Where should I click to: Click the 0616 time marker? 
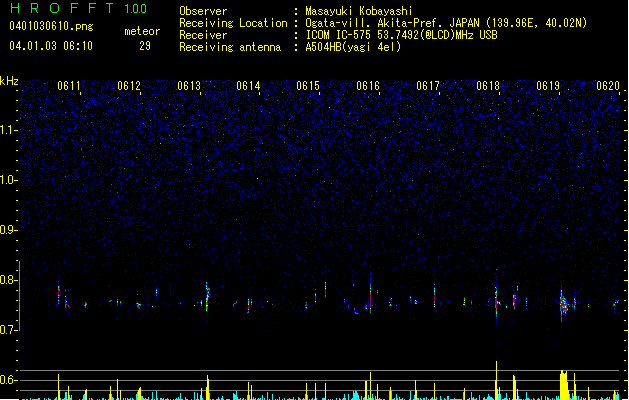coord(368,86)
